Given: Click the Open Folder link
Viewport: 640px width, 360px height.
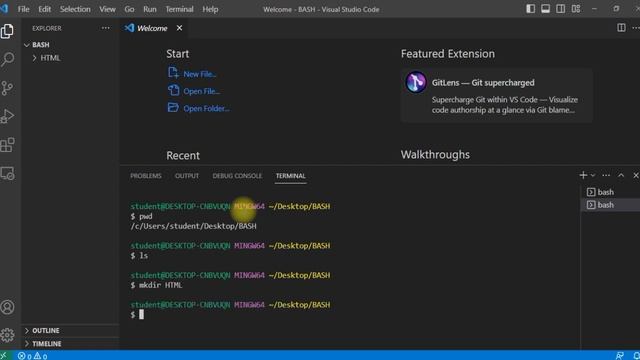Looking at the screenshot, I should [x=206, y=108].
